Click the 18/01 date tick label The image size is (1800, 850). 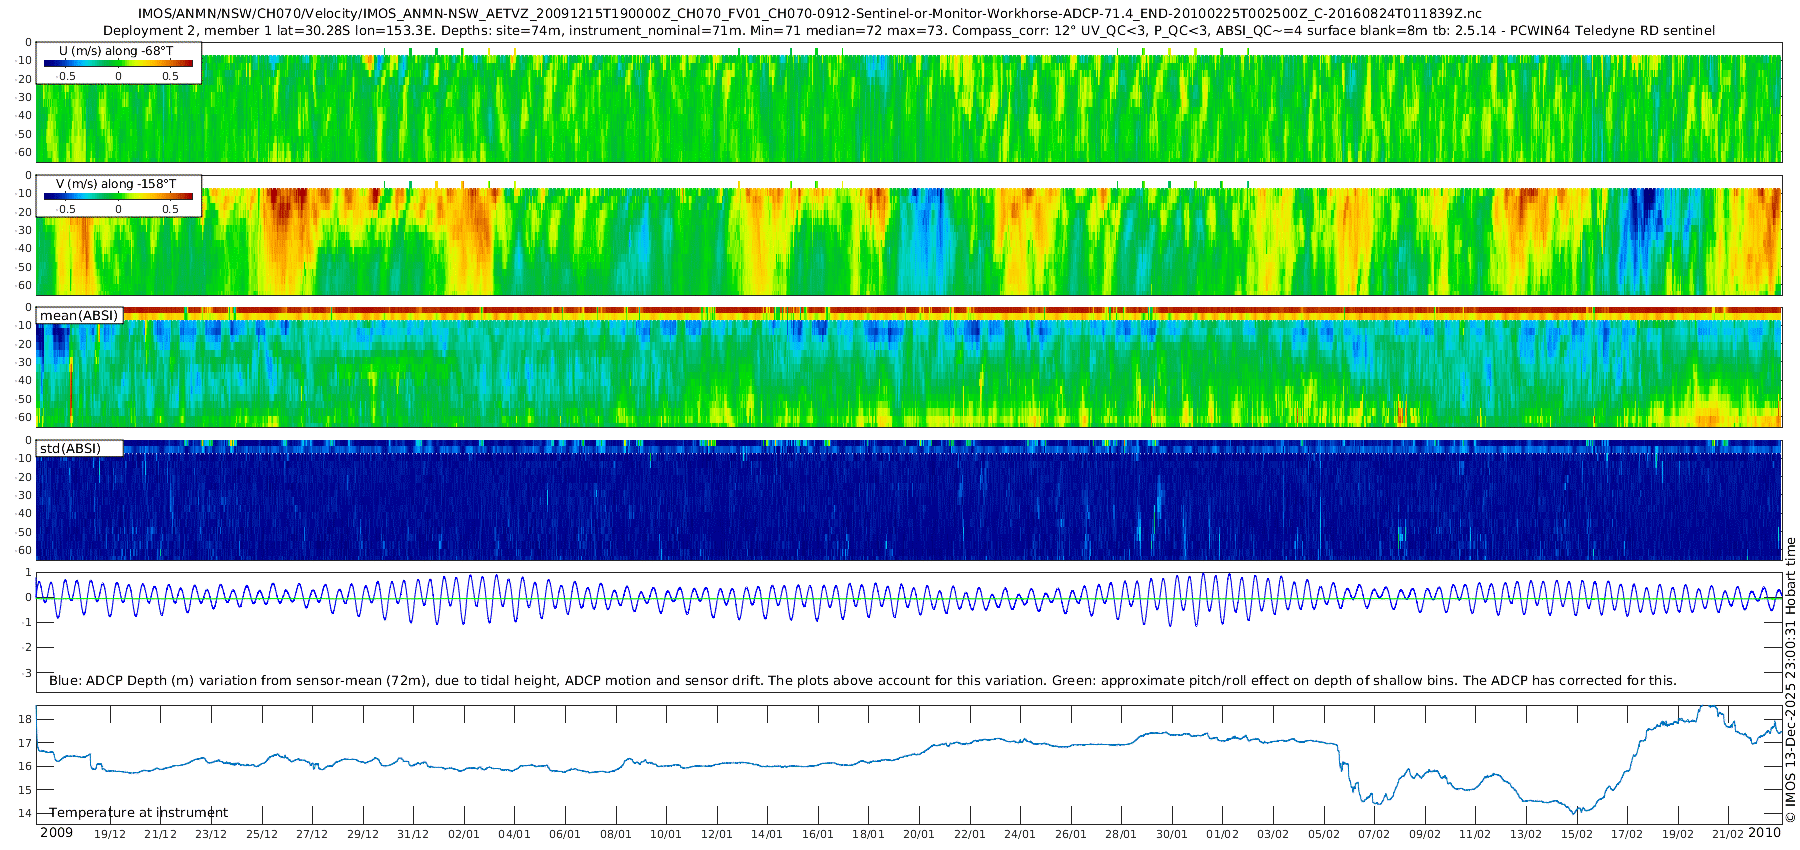(869, 834)
